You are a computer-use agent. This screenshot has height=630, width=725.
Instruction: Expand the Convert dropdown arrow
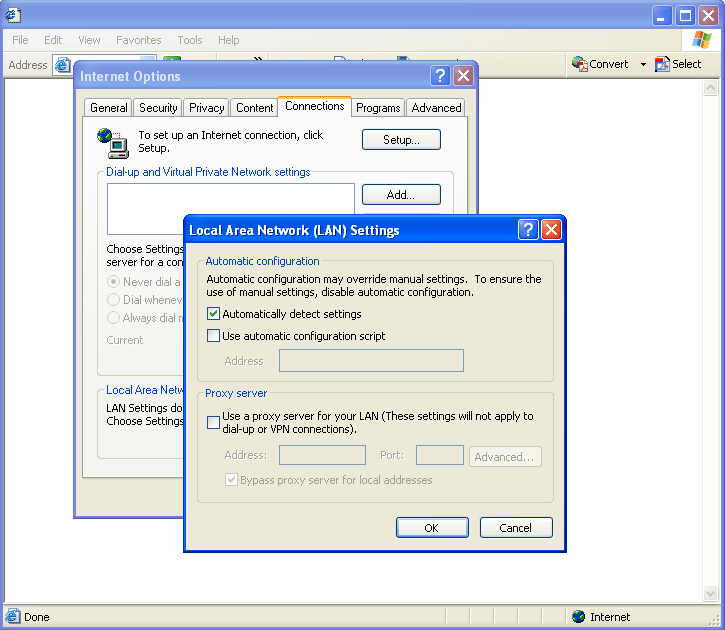tap(643, 64)
